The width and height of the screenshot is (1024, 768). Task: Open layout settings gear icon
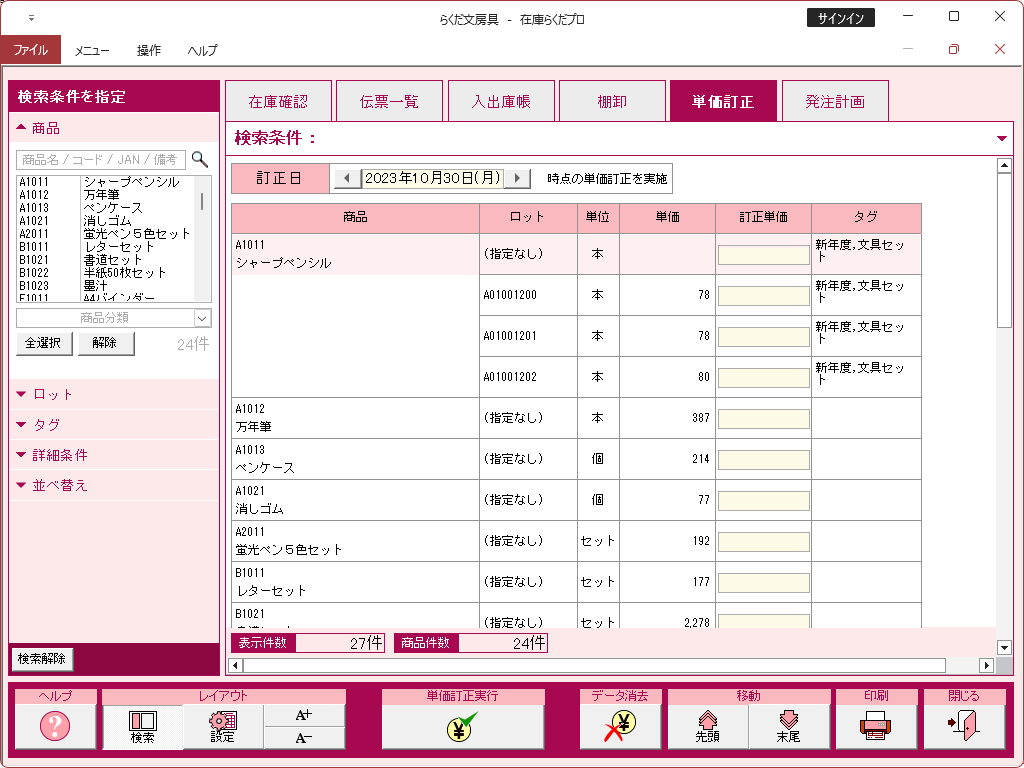pos(223,726)
